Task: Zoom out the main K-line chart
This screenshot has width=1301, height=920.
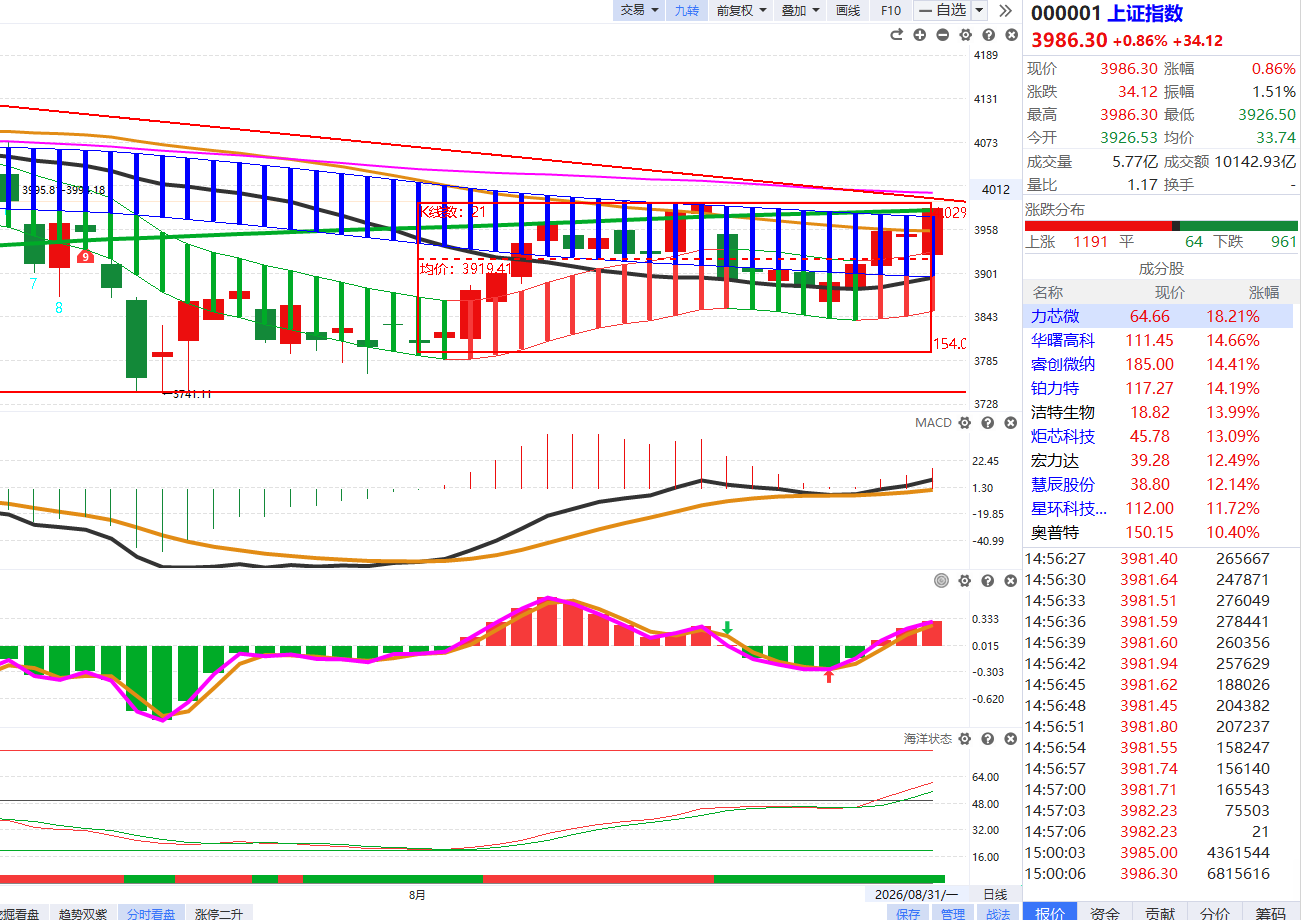Action: pyautogui.click(x=942, y=35)
